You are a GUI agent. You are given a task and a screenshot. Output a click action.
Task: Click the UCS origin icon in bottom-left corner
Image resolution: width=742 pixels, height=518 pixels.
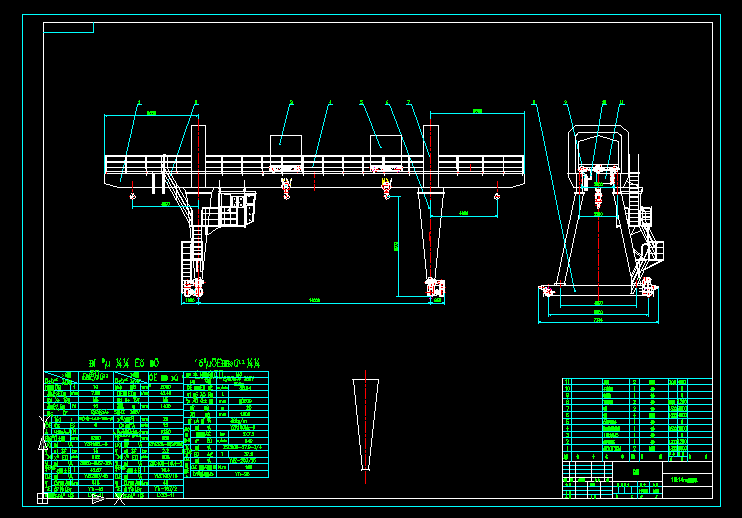tap(42, 497)
